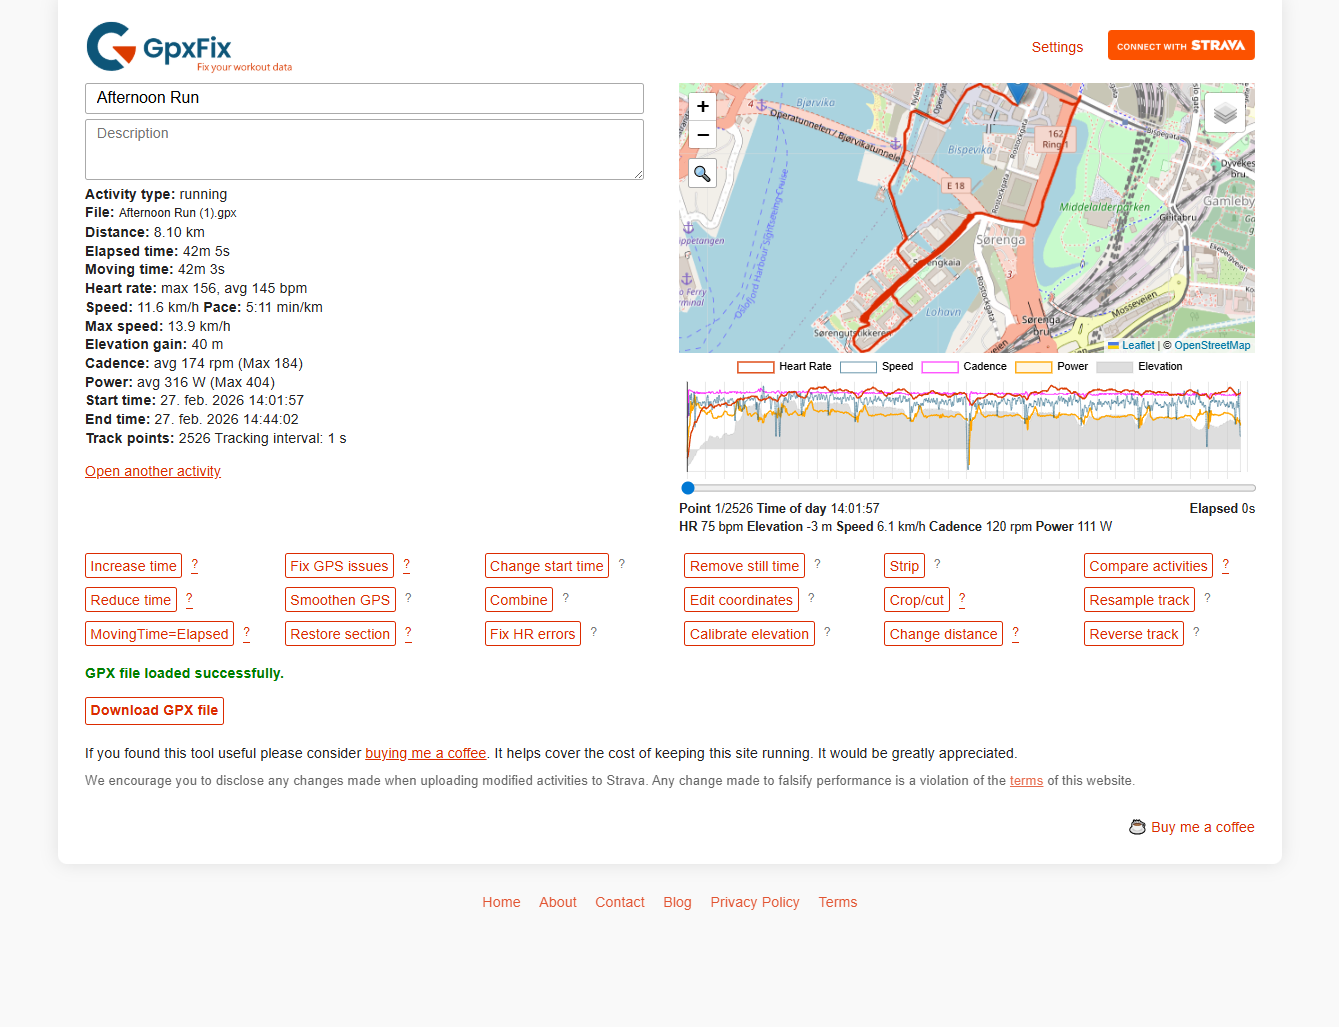Open the Fix GPS issues help question mark
Viewport: 1339px width, 1027px height.
point(407,565)
